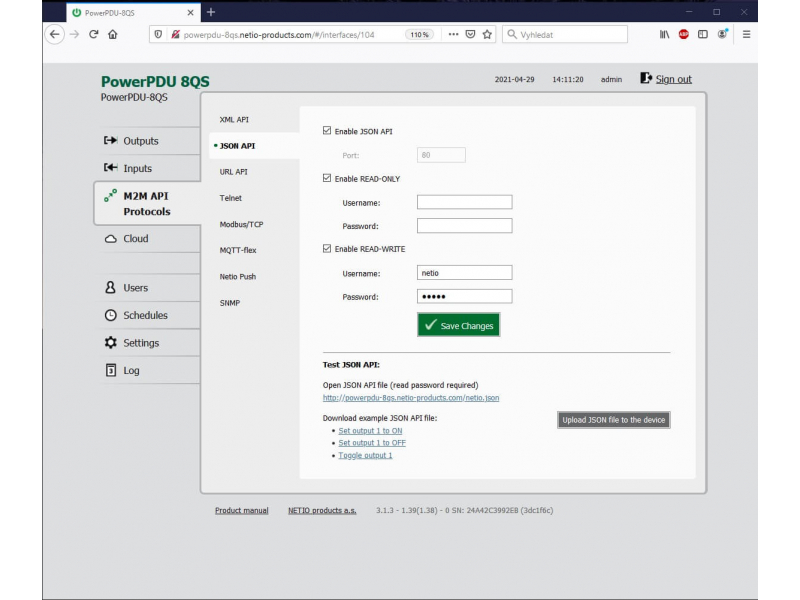Click the M2M API Protocols icon
This screenshot has width=800, height=600.
[x=110, y=195]
